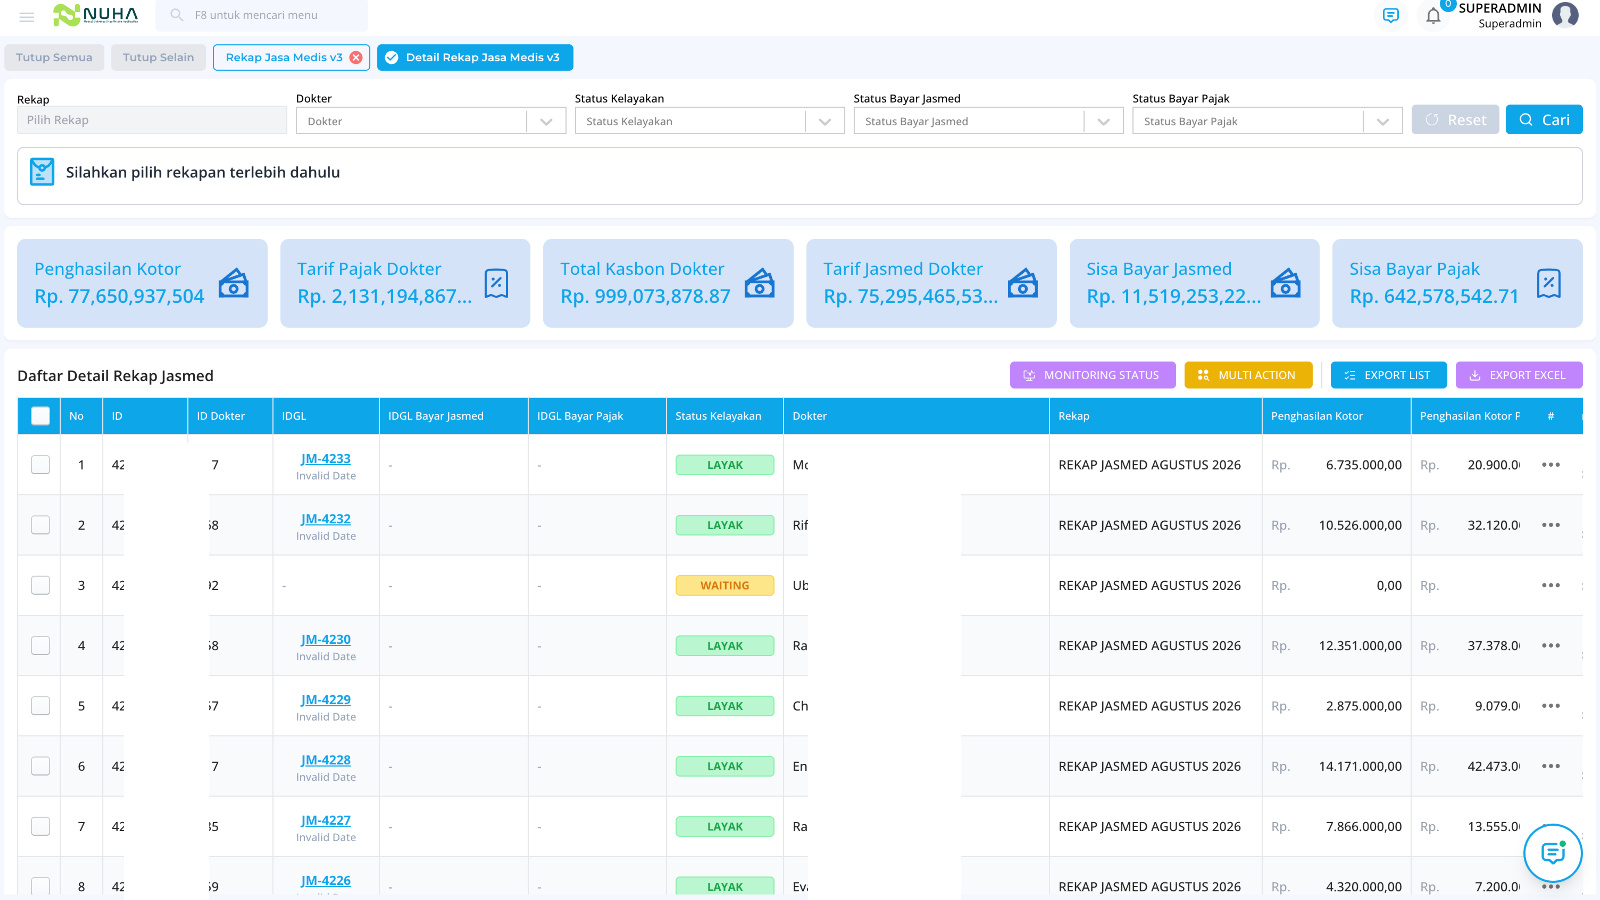Viewport: 1600px width, 900px height.
Task: Open the Superadmin profile avatar
Action: pyautogui.click(x=1565, y=15)
